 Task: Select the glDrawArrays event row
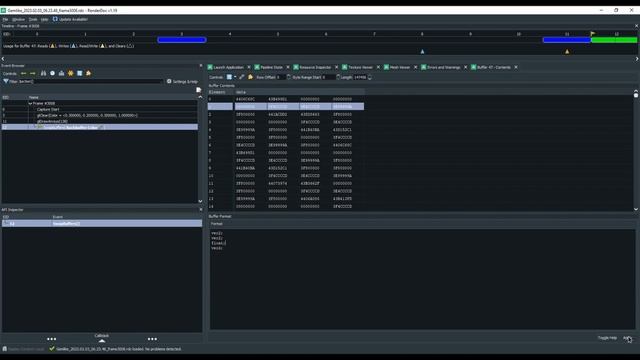tap(100, 121)
